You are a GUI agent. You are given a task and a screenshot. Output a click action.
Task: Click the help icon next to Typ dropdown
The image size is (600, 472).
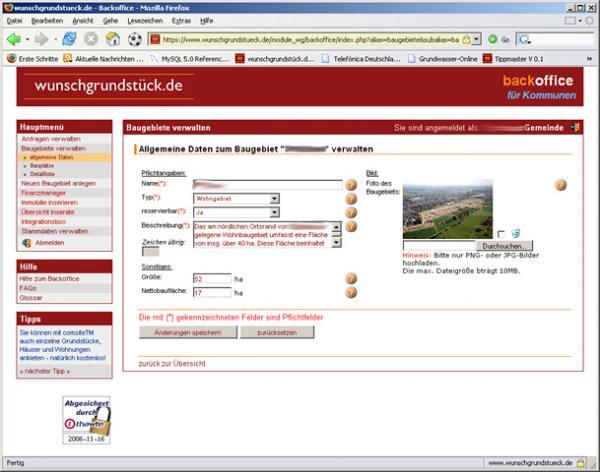(351, 199)
